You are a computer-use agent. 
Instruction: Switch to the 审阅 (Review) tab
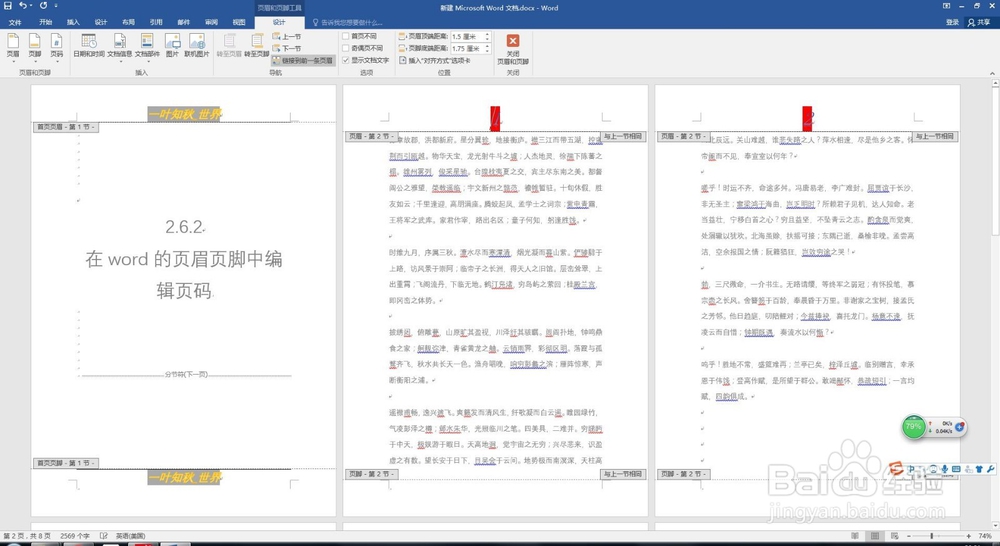pos(211,22)
